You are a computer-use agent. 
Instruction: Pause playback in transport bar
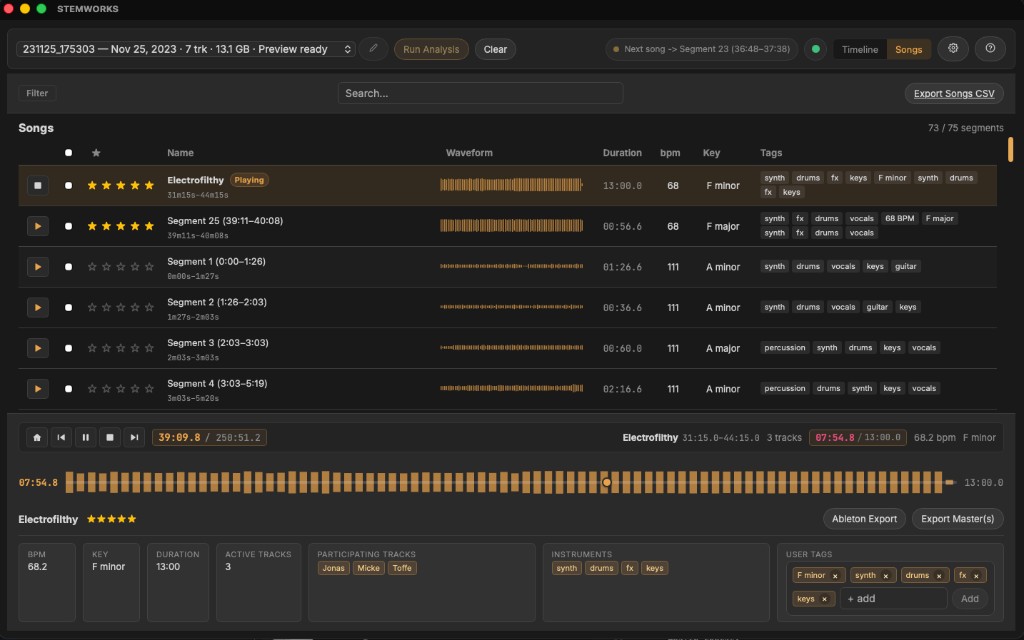click(86, 438)
